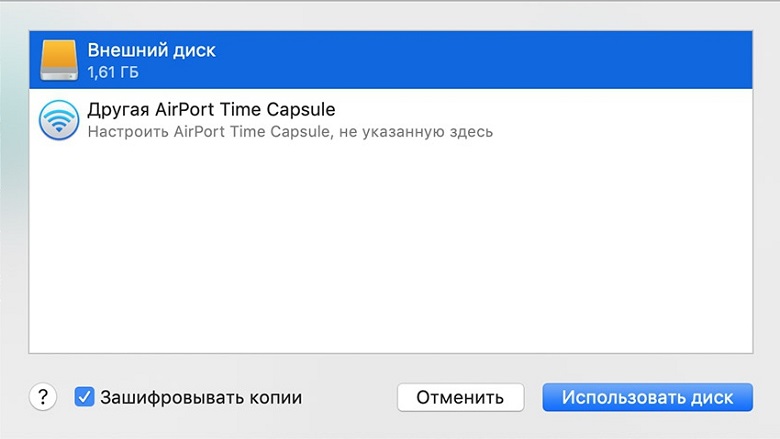Confirm with the Использовать диск button
This screenshot has height=439, width=780.
point(647,397)
